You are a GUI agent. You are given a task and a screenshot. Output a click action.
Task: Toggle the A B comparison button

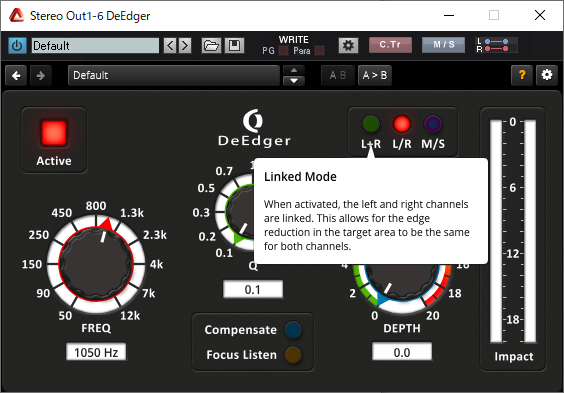(x=338, y=76)
